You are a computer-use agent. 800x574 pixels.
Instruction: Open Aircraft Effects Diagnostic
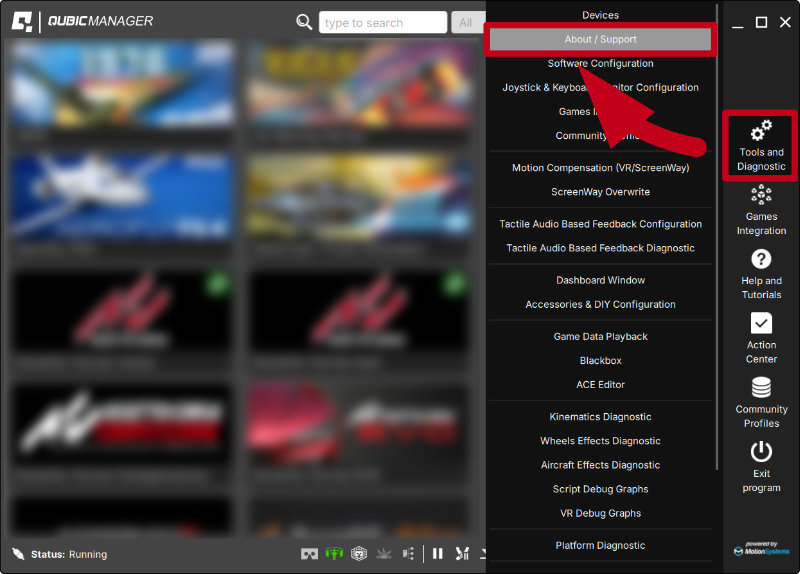[600, 465]
